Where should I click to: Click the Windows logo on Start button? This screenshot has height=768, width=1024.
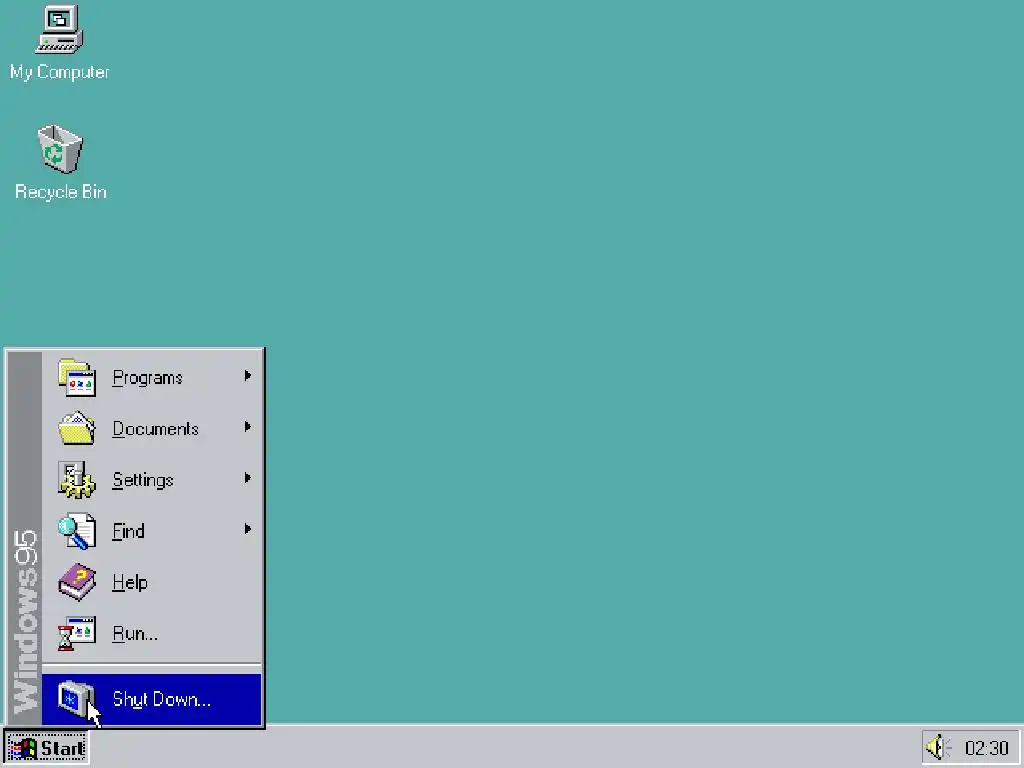pyautogui.click(x=23, y=748)
